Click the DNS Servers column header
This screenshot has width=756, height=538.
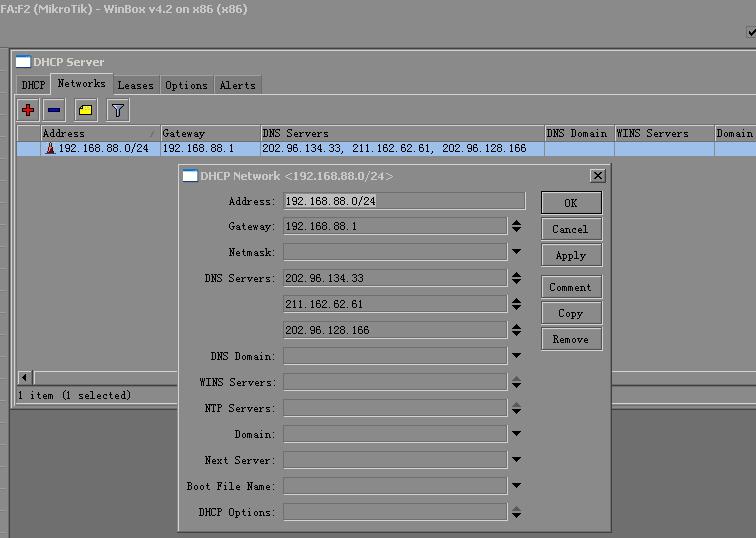coord(402,133)
